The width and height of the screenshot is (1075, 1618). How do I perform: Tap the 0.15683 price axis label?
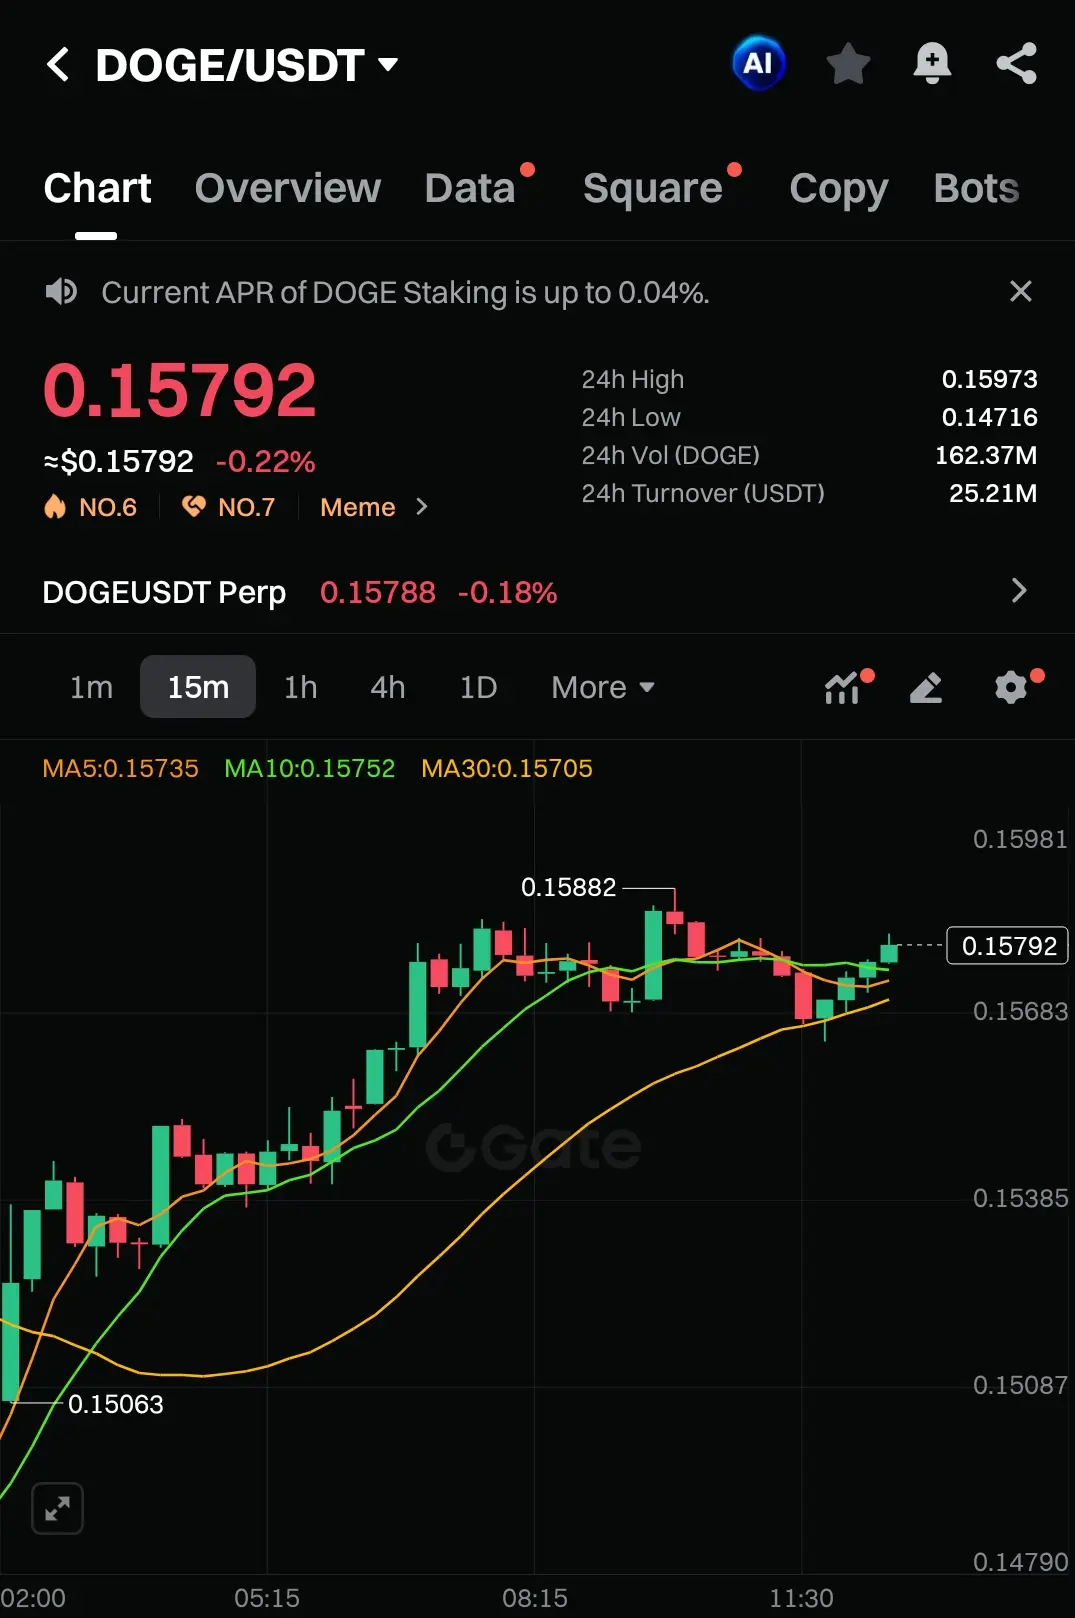(x=1020, y=1011)
